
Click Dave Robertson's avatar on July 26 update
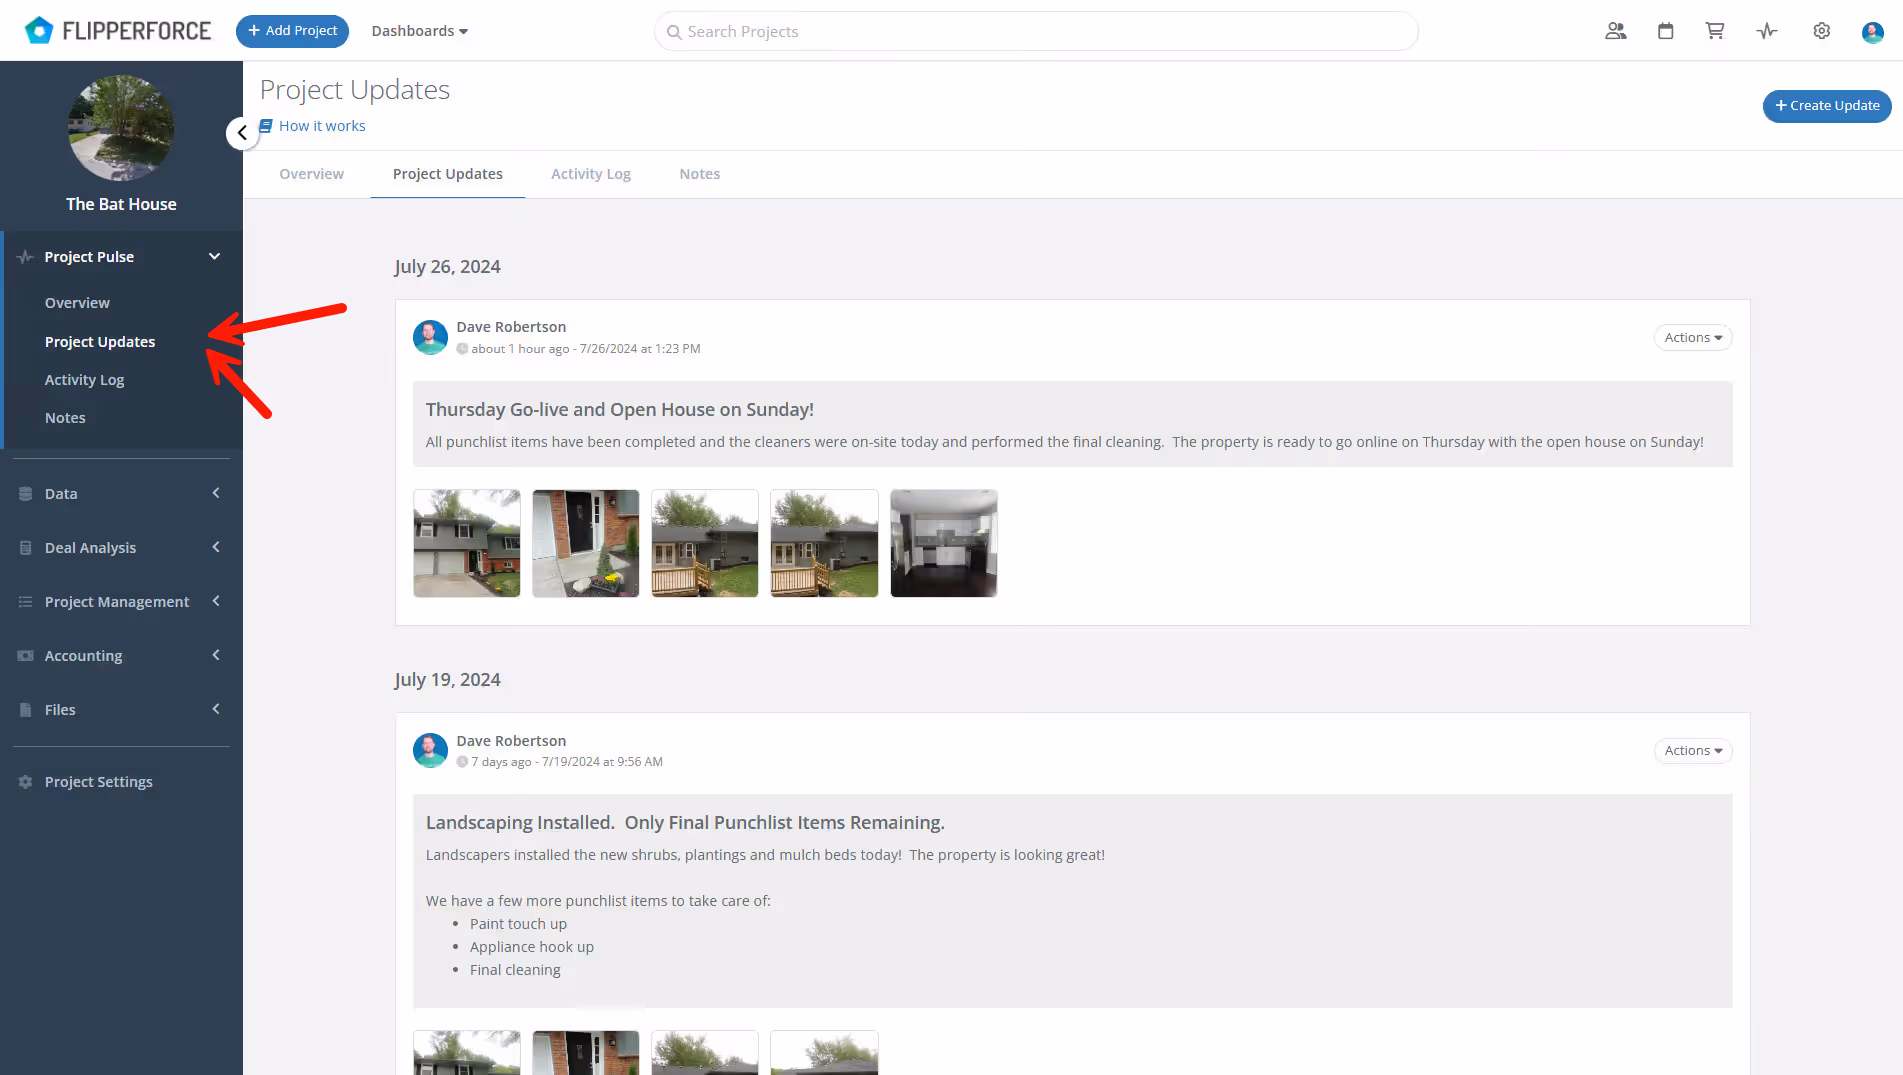click(430, 337)
